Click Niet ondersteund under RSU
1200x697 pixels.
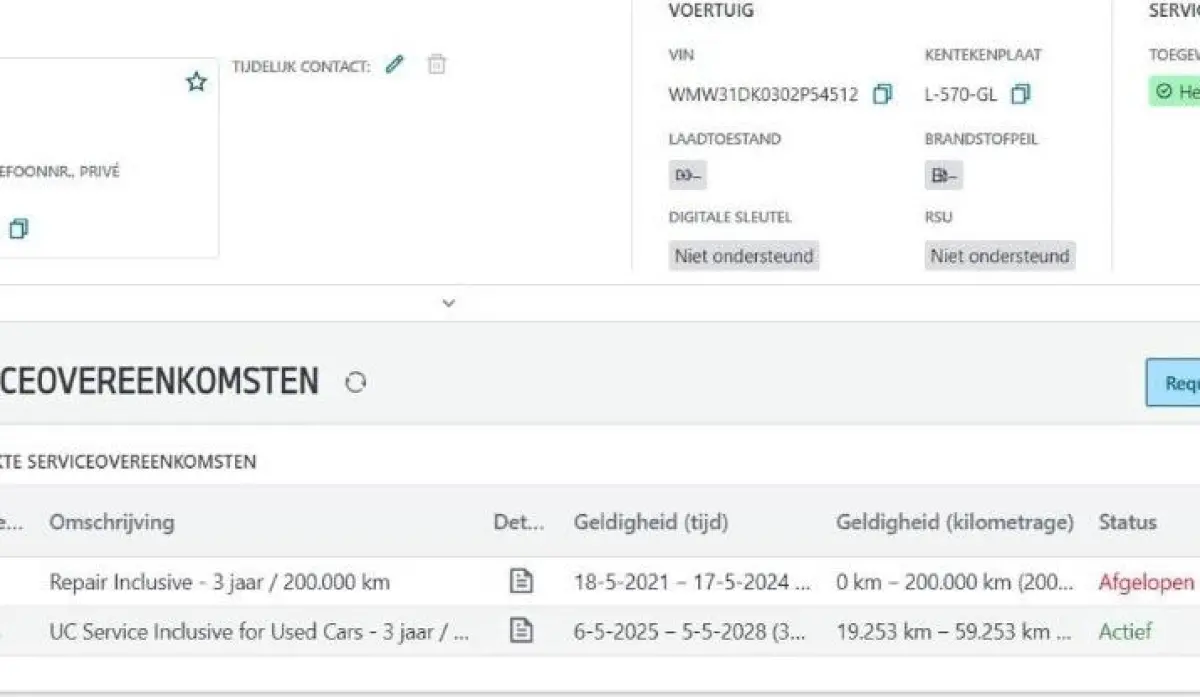1000,256
